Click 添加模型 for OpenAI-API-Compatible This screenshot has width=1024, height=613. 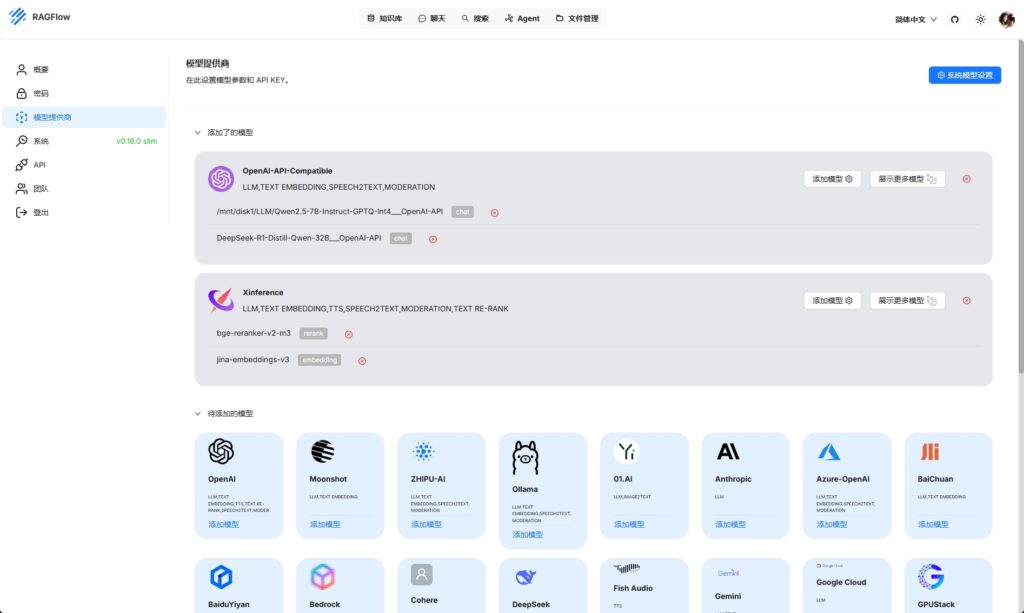(x=833, y=179)
